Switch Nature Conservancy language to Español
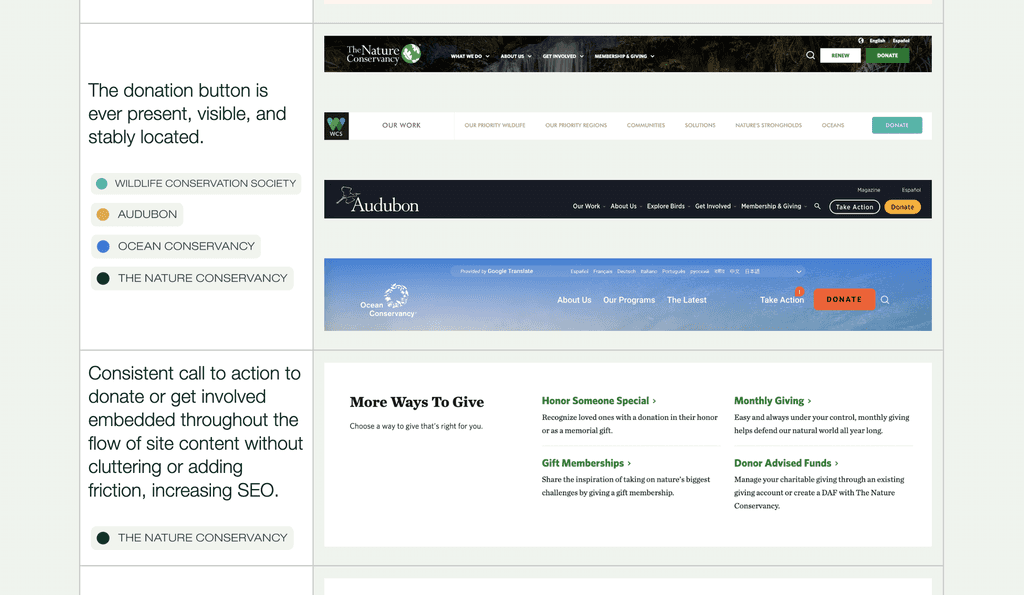Image resolution: width=1024 pixels, height=595 pixels. [x=901, y=40]
